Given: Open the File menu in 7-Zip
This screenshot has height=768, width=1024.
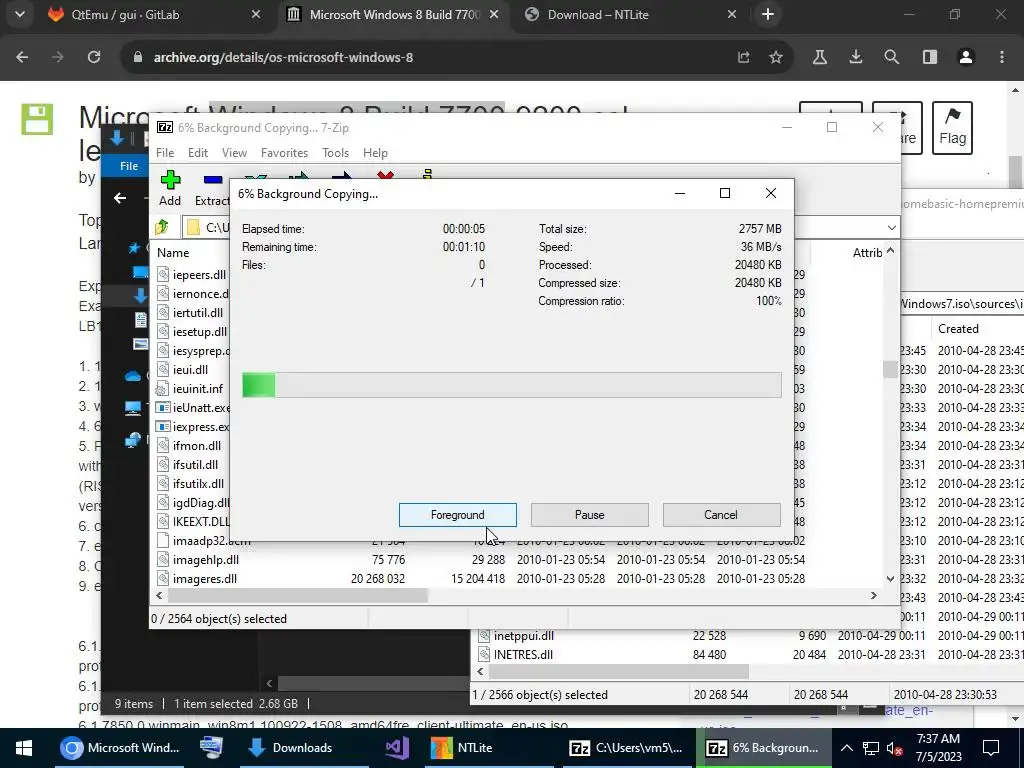Looking at the screenshot, I should point(165,153).
